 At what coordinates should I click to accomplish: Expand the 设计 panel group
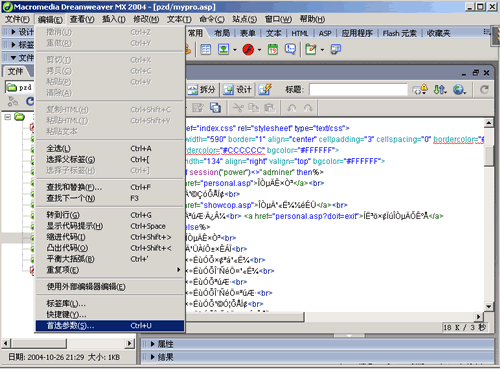click(13, 32)
